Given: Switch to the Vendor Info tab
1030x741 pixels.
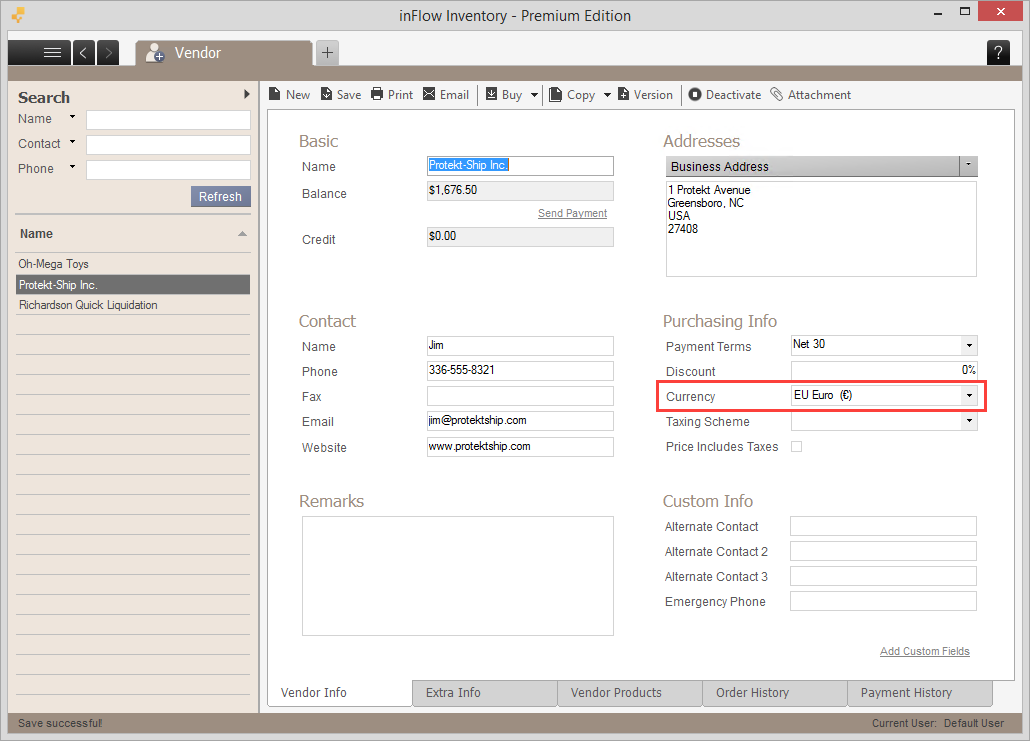Looking at the screenshot, I should pyautogui.click(x=340, y=693).
